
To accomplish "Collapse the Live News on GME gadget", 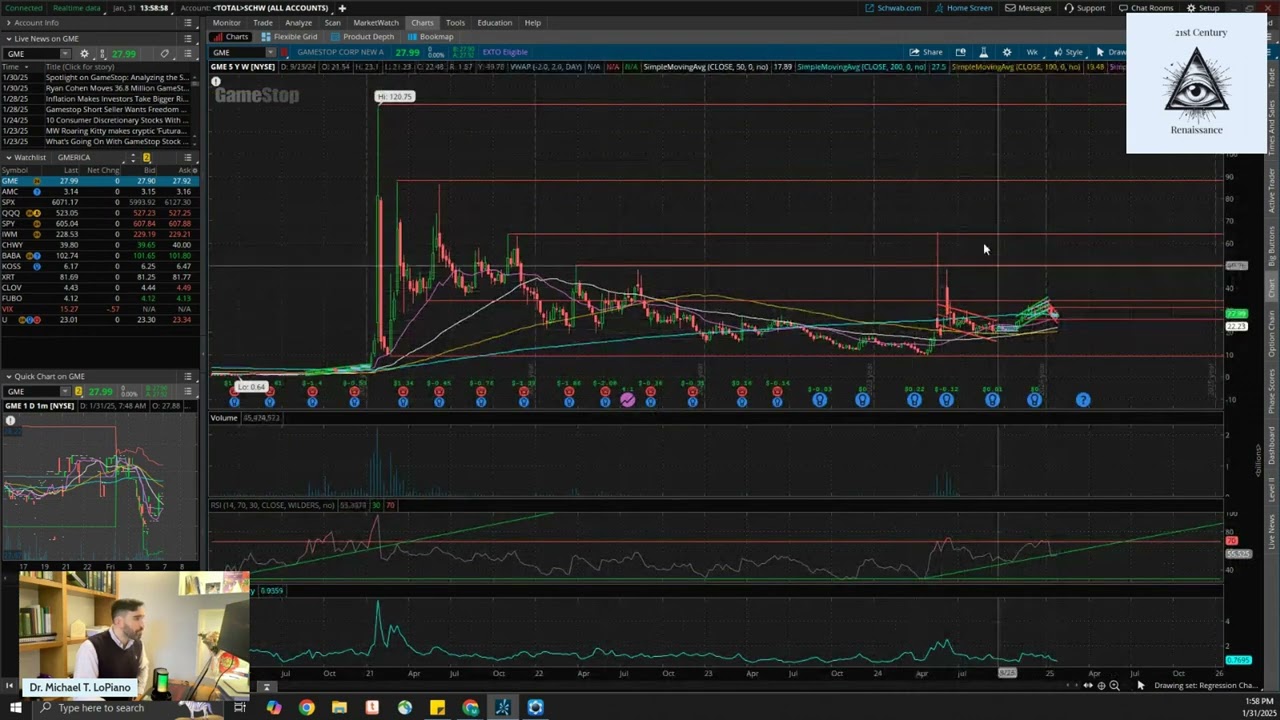I will pyautogui.click(x=8, y=38).
